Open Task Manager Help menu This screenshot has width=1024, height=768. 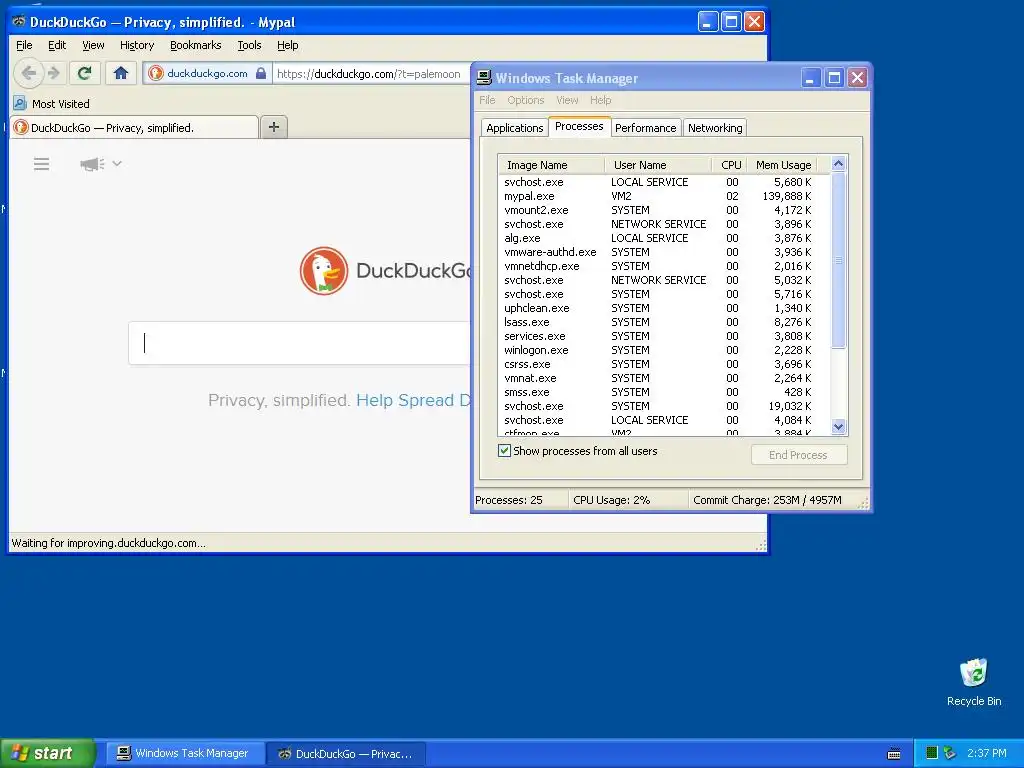[600, 100]
